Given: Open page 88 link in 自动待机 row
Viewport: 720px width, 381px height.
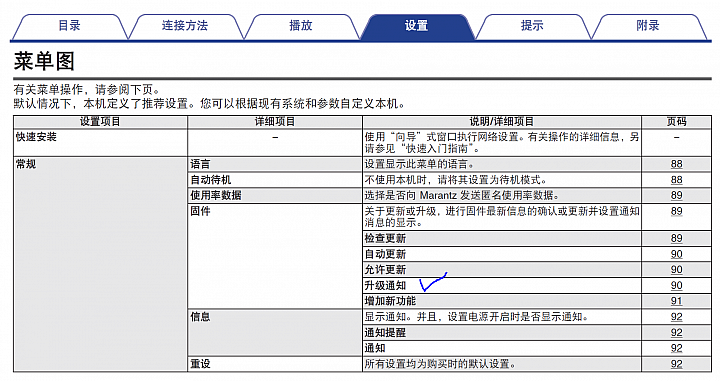Looking at the screenshot, I should tap(676, 180).
